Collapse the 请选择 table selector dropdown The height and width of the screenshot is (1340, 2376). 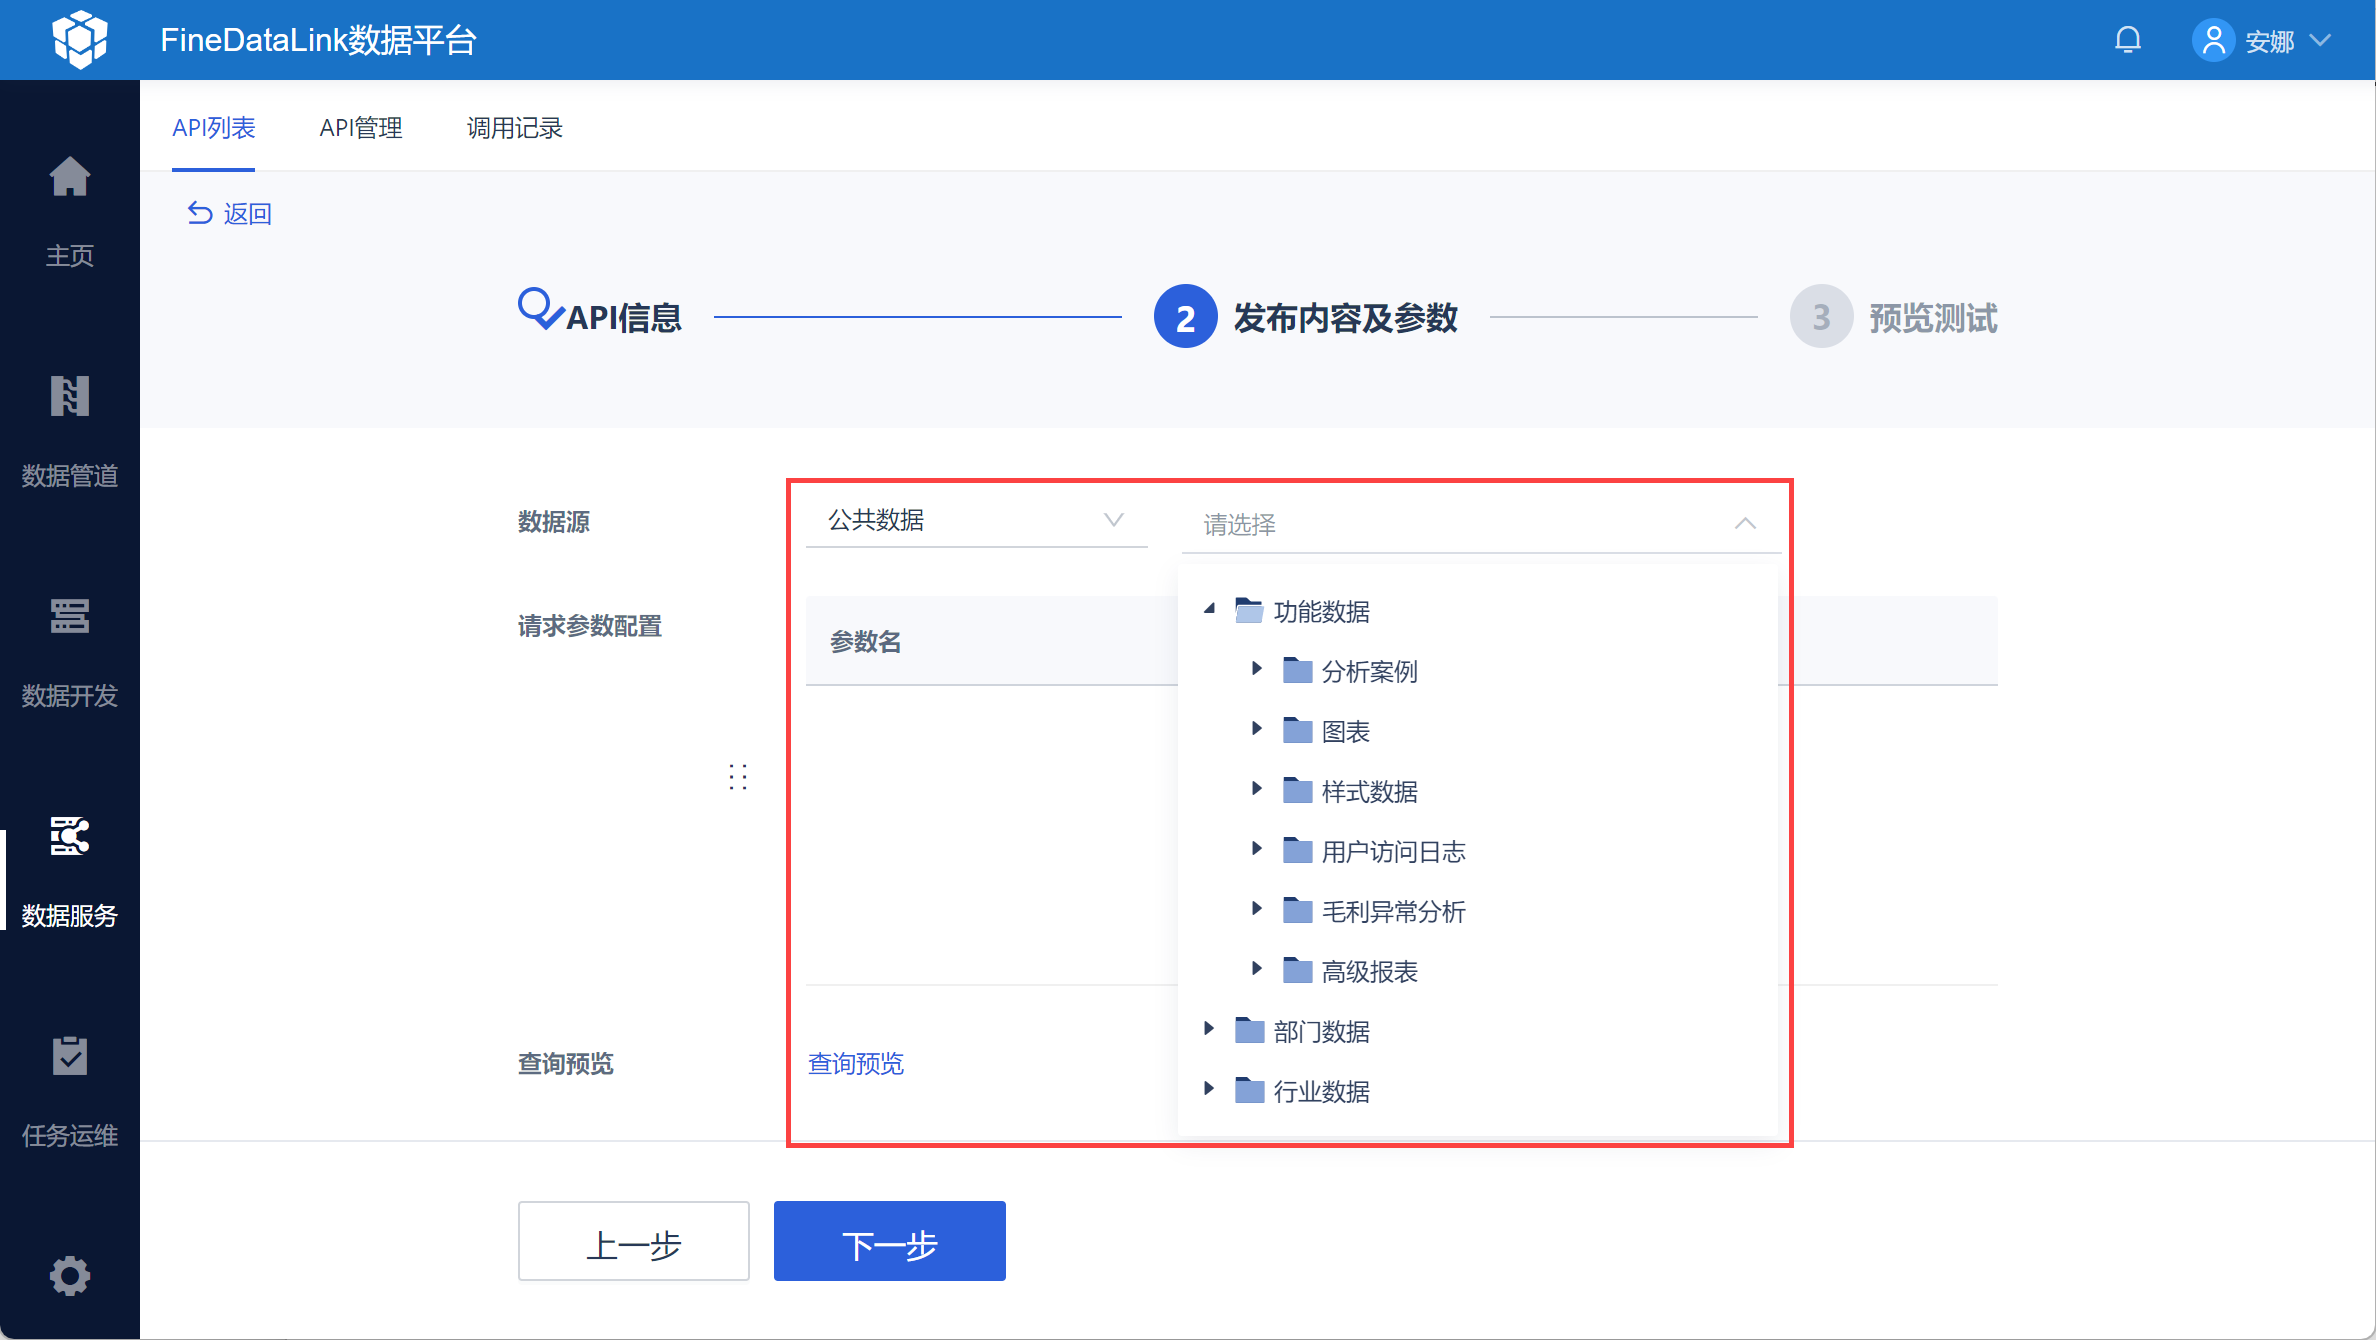tap(1745, 524)
